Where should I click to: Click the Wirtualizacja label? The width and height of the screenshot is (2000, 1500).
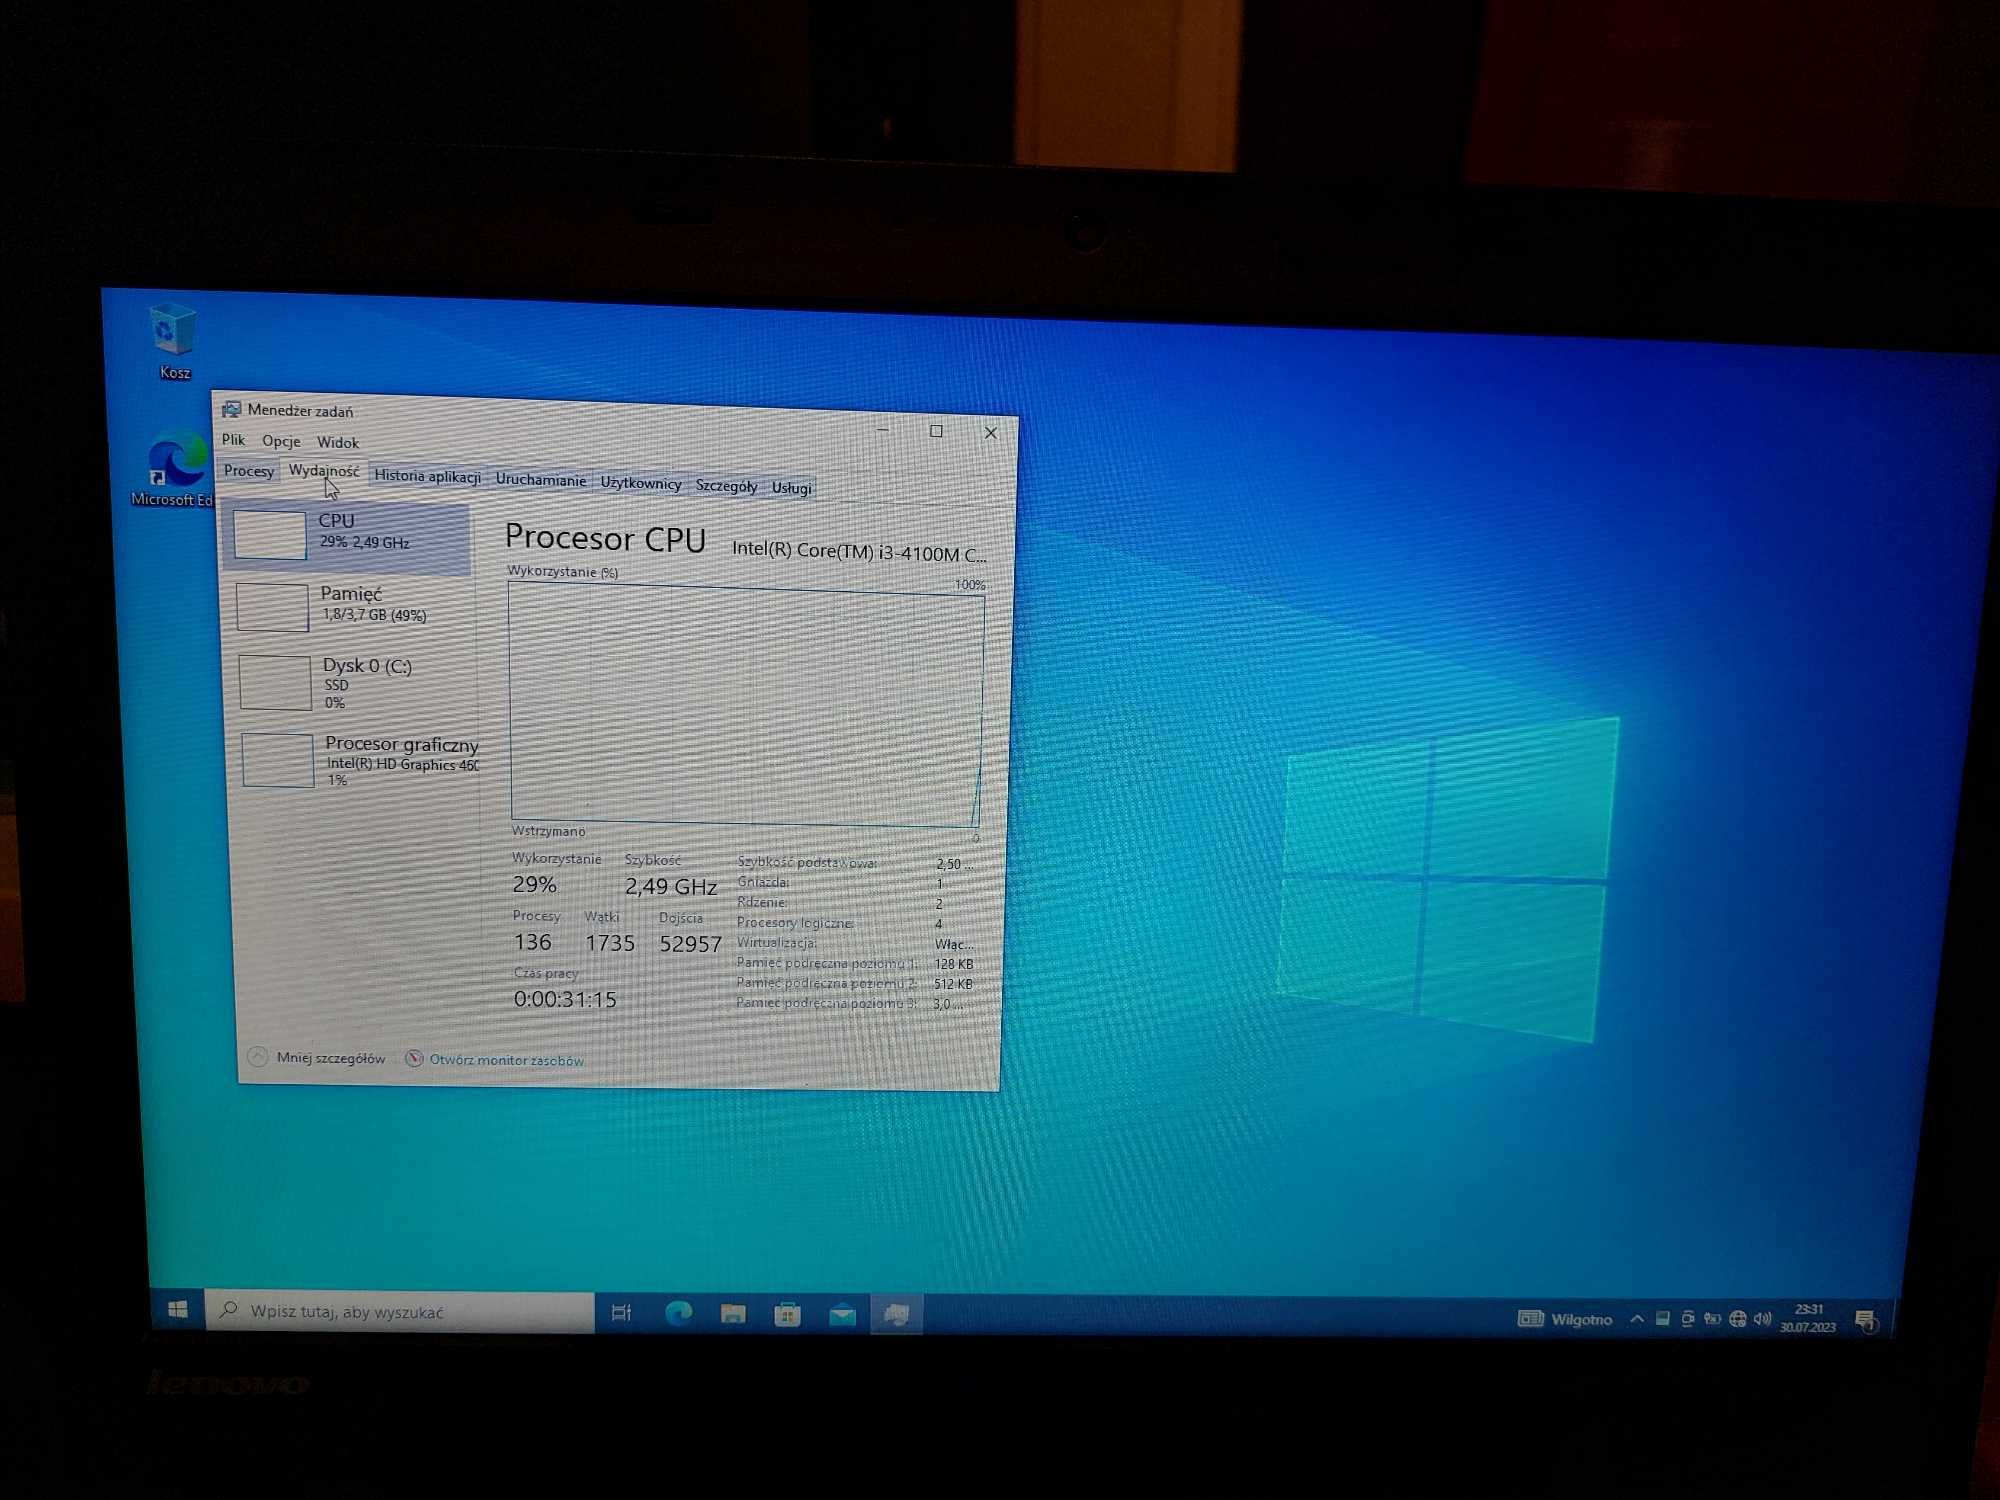pyautogui.click(x=776, y=942)
